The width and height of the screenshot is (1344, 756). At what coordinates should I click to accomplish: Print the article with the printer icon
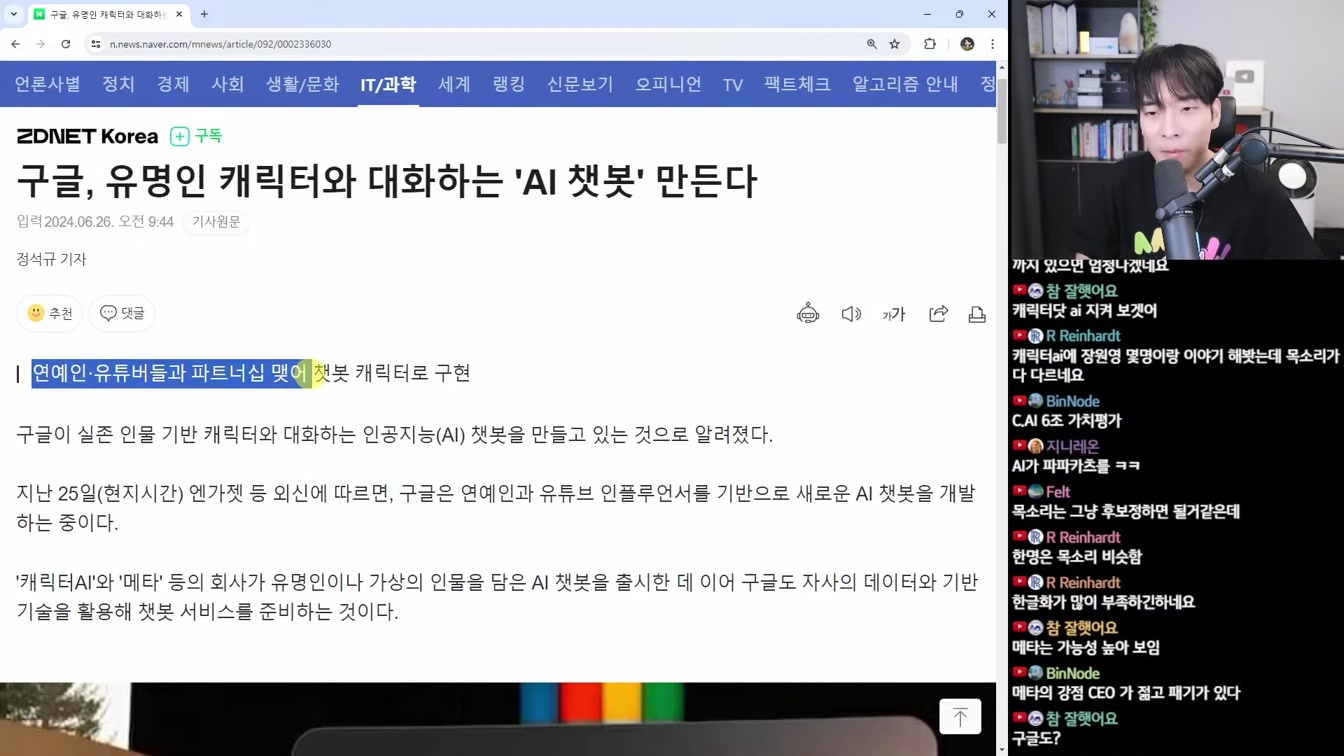point(977,314)
